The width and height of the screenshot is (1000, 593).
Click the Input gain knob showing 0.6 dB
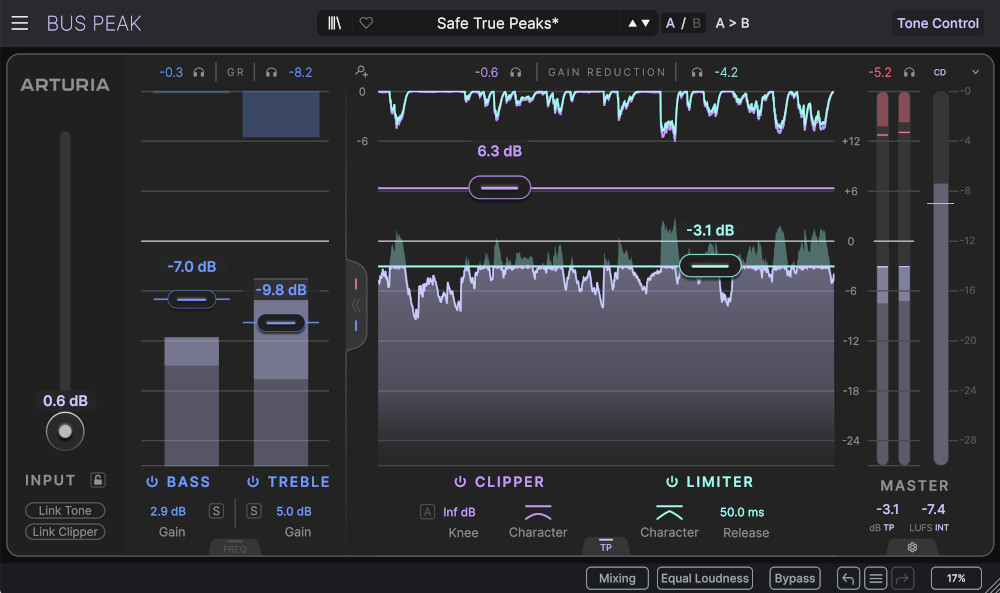pos(65,431)
